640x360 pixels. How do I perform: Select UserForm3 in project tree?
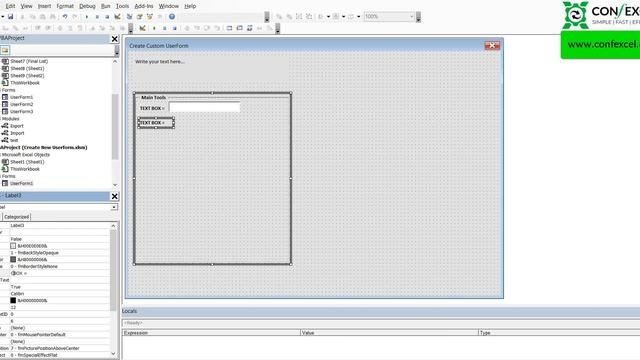(21, 111)
